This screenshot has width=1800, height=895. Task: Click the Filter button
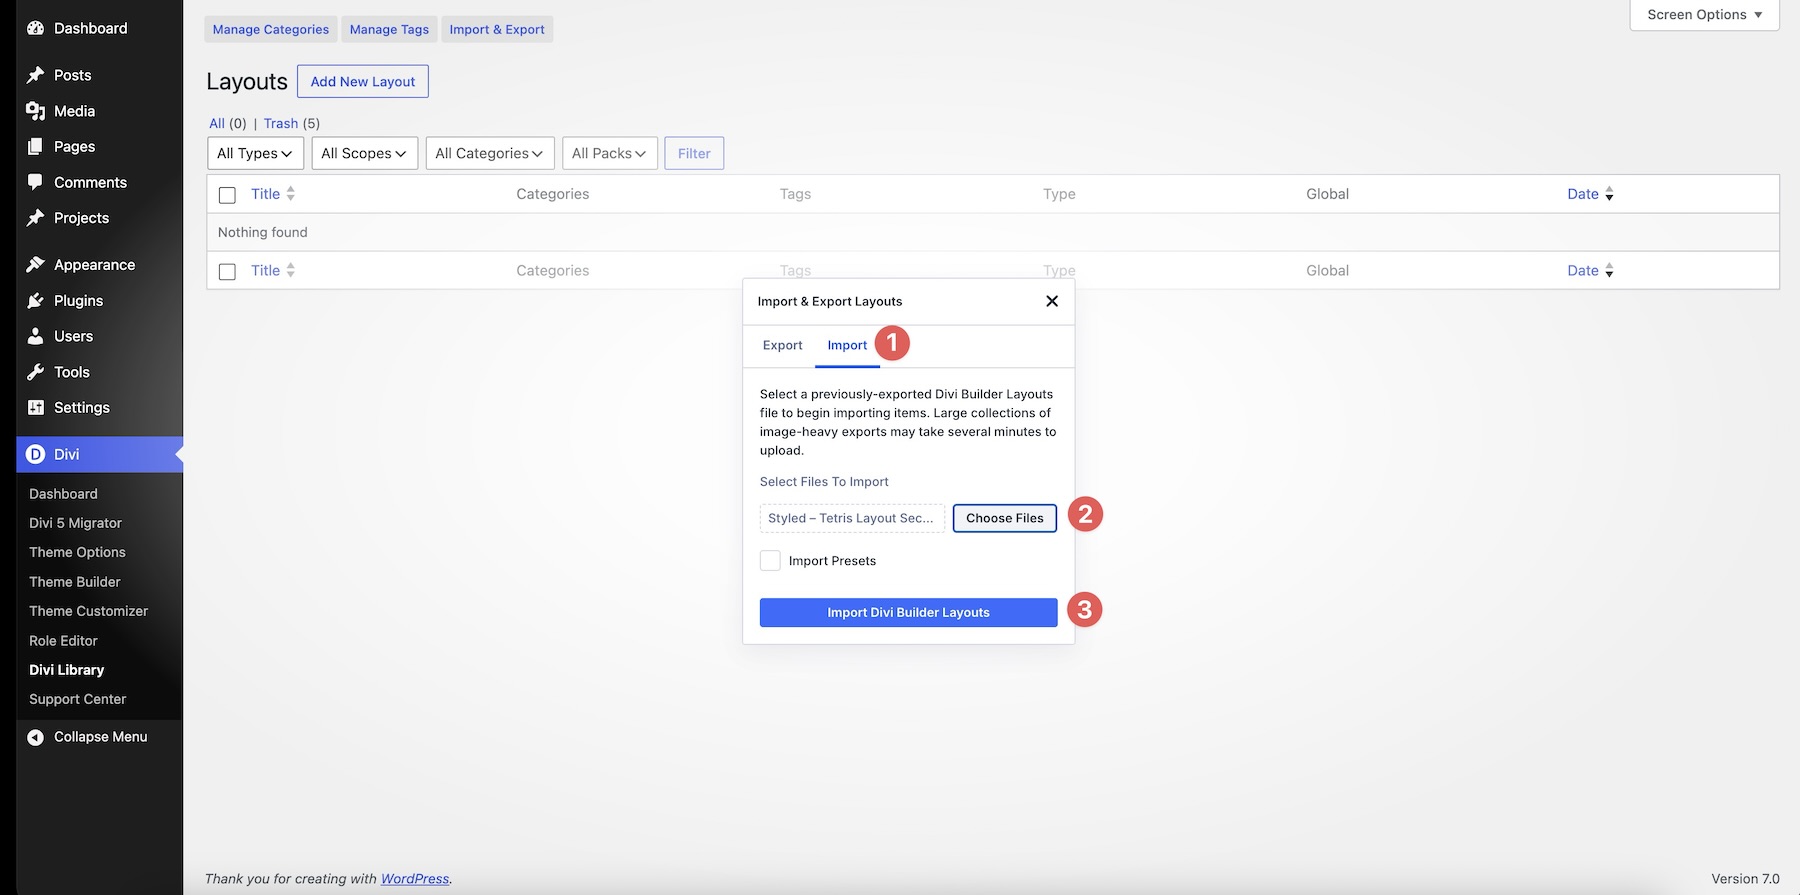coord(694,153)
